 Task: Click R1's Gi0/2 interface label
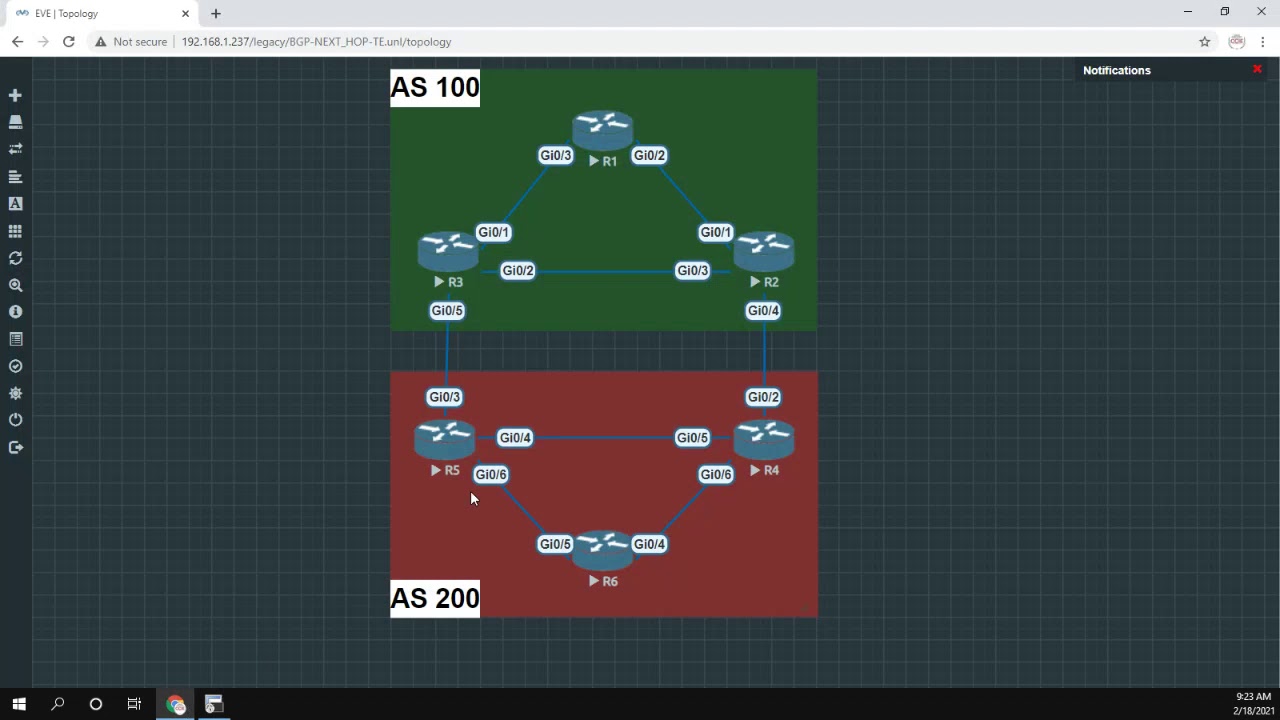[650, 155]
